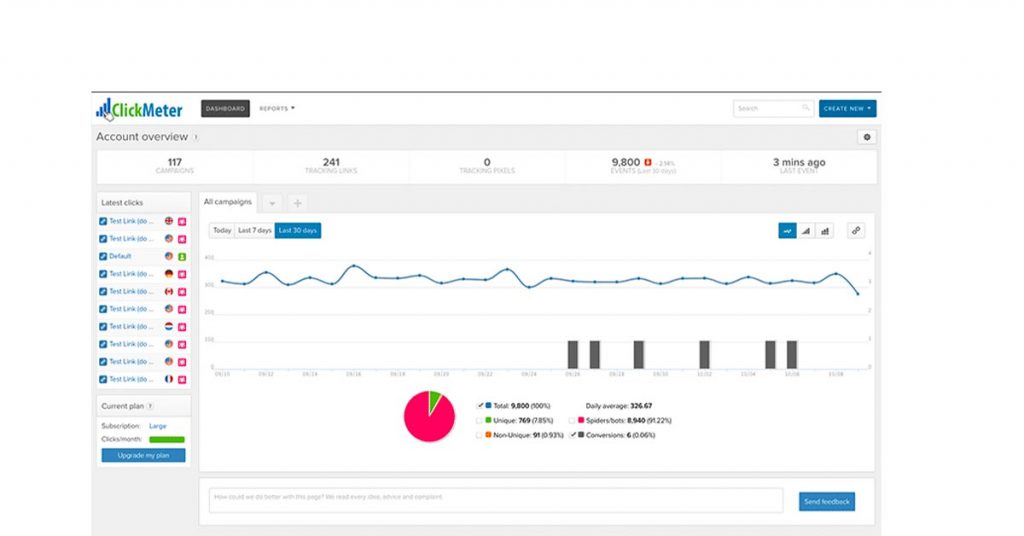Click the pie chart

(429, 417)
